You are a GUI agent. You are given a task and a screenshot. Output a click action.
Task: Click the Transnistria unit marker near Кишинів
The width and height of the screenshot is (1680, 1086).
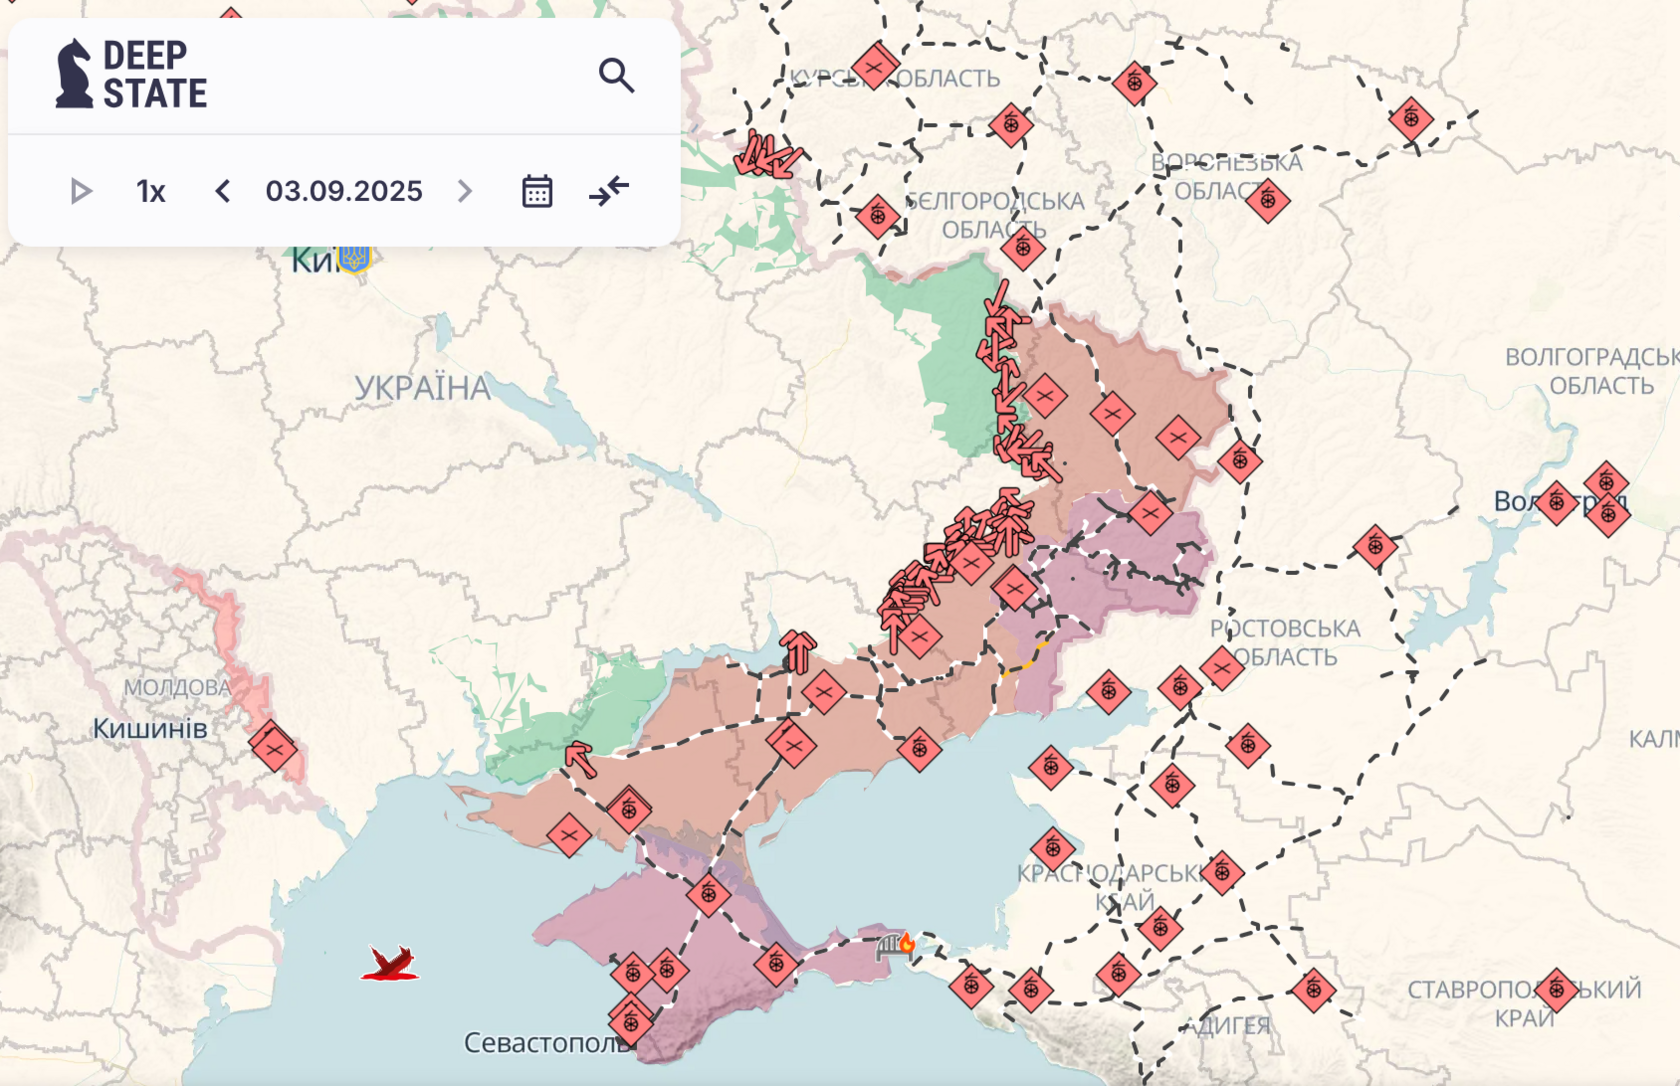273,748
